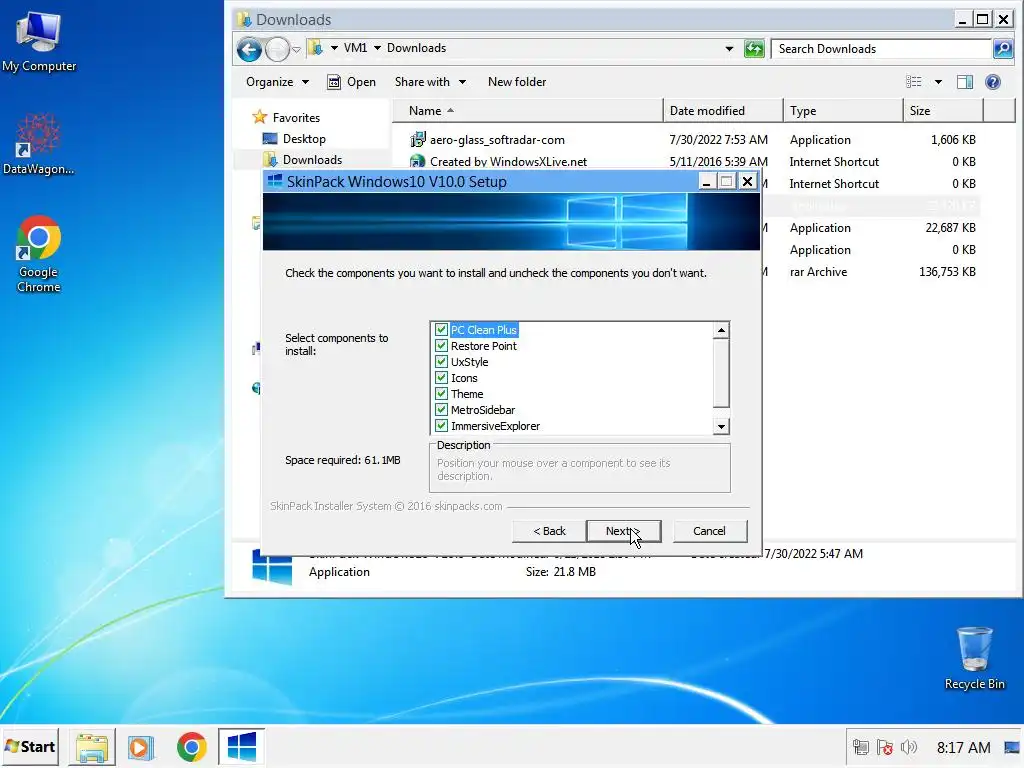Open the Start menu
Viewport: 1024px width, 768px height.
click(x=30, y=746)
